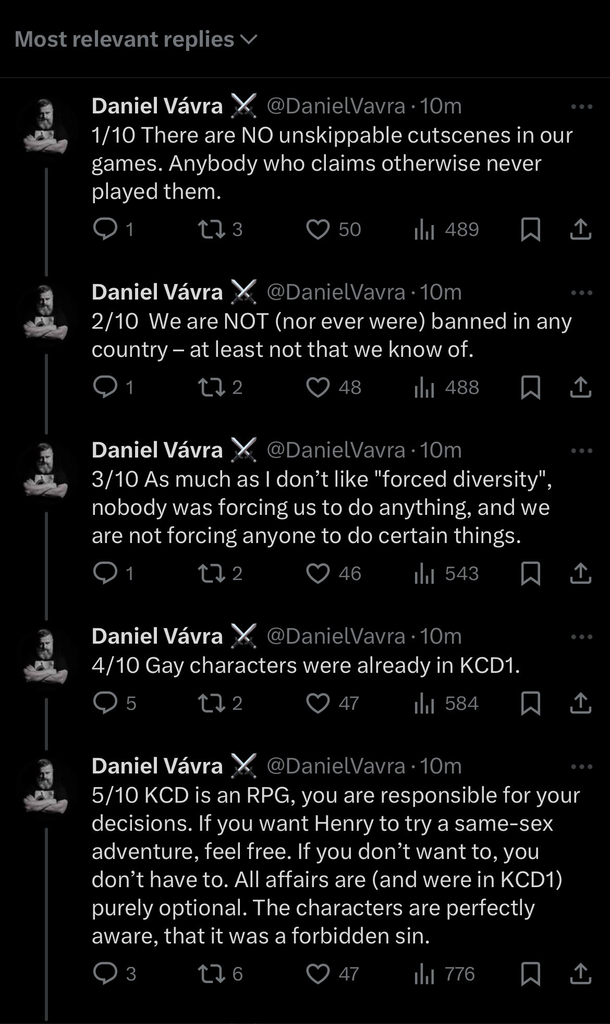Image resolution: width=610 pixels, height=1024 pixels.
Task: View analytics of the 2/10 tweet
Action: click(x=448, y=387)
